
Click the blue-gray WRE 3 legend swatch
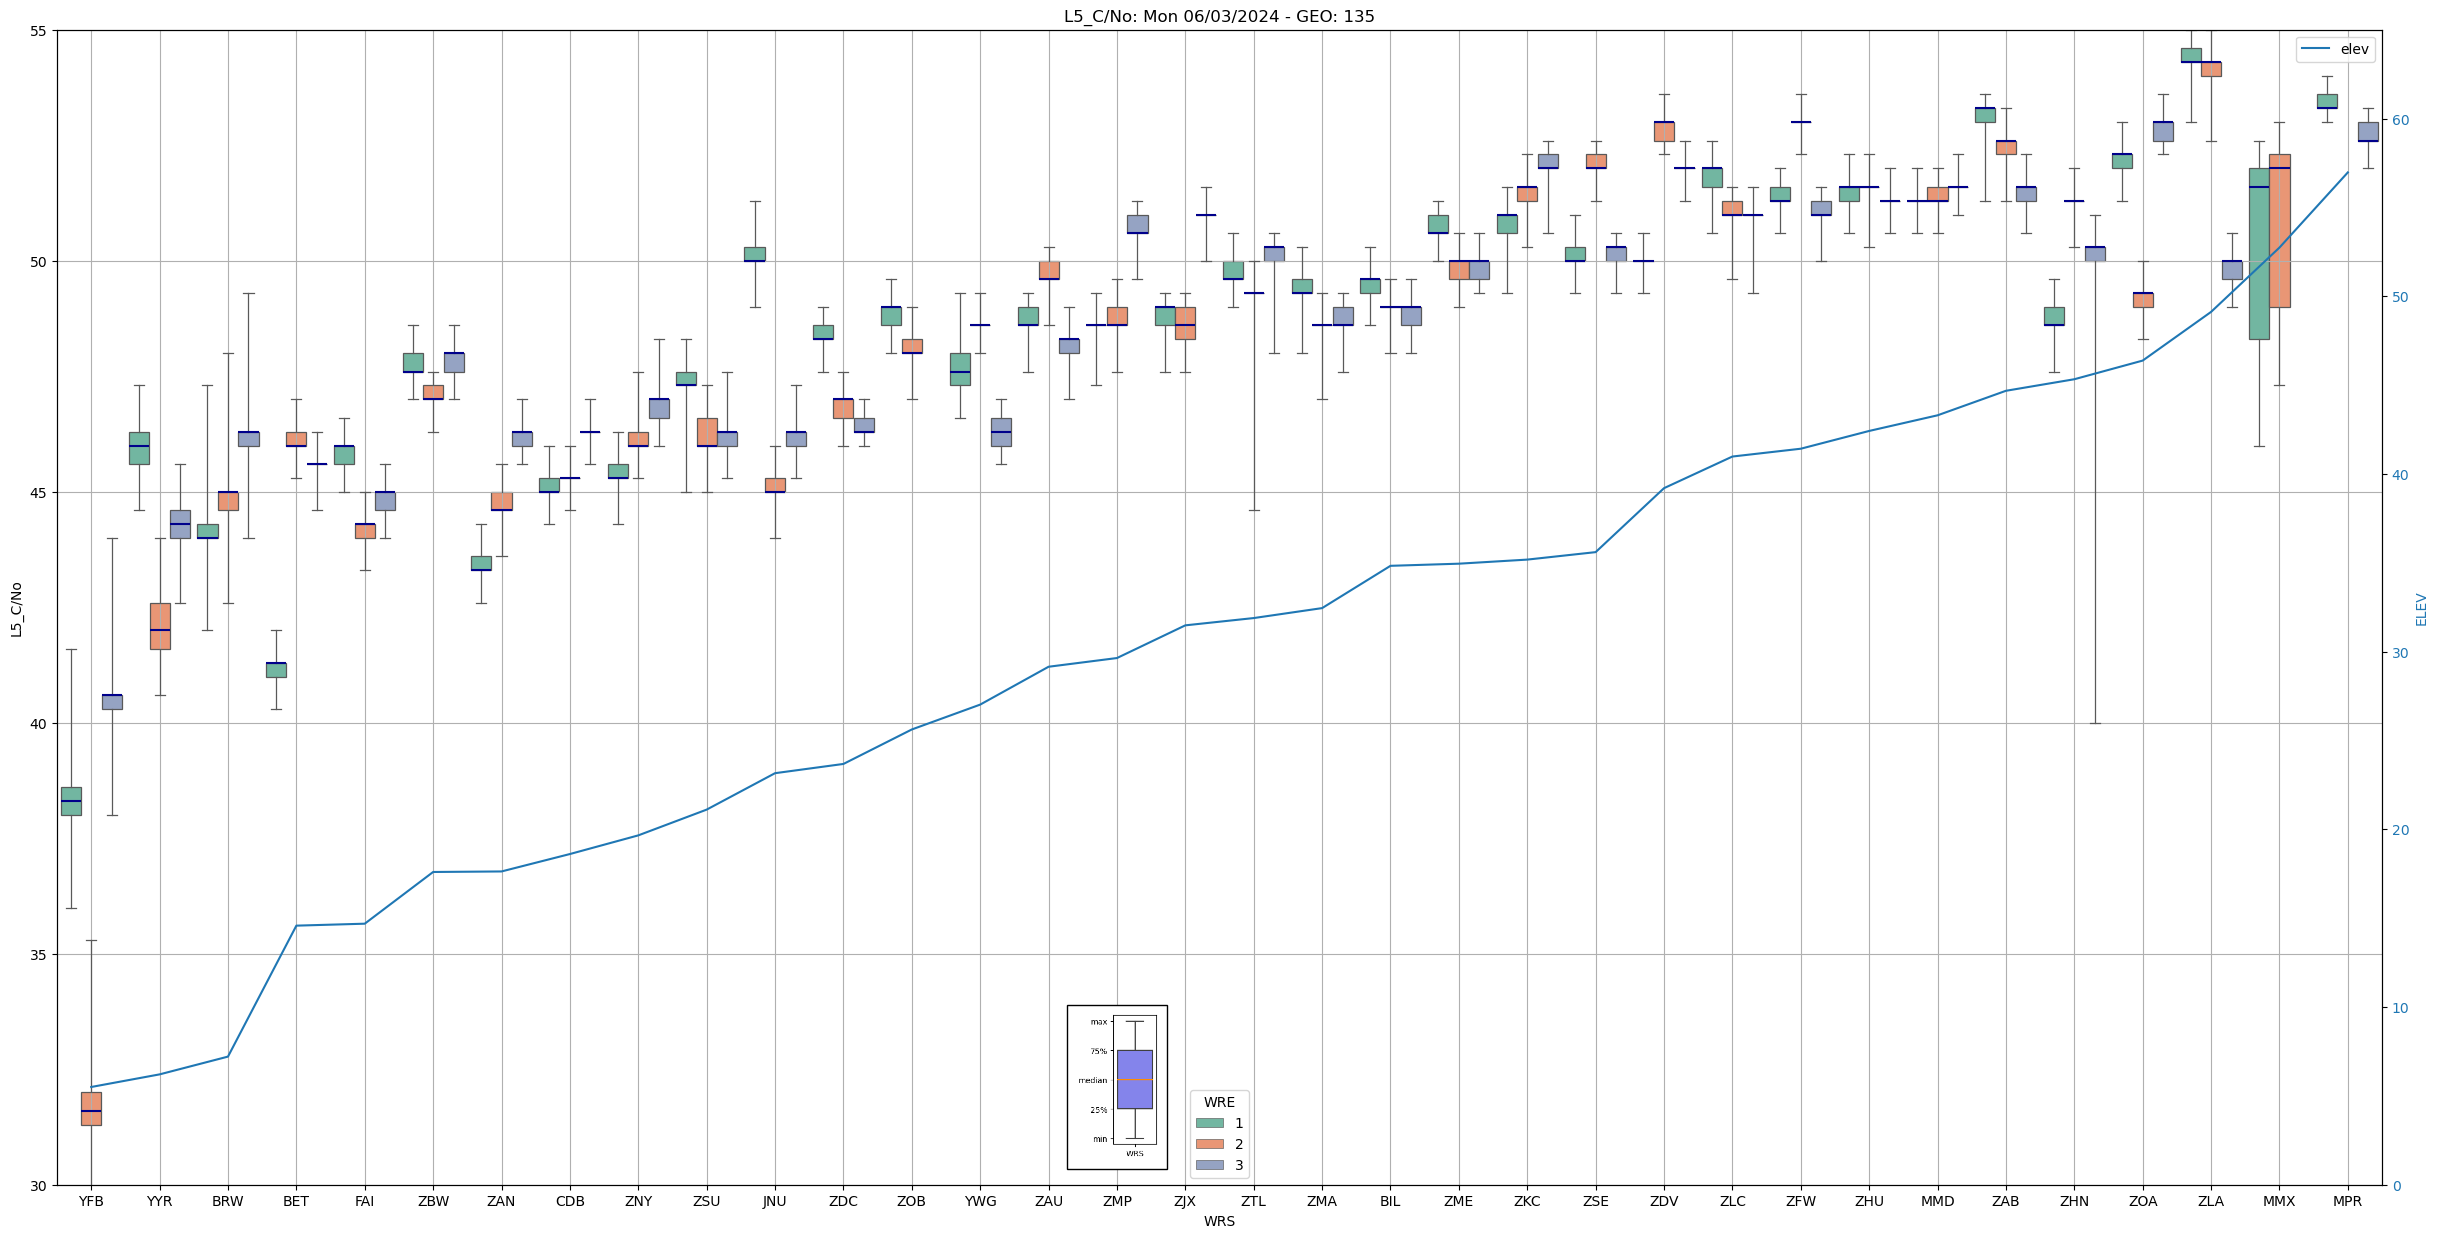(1209, 1165)
